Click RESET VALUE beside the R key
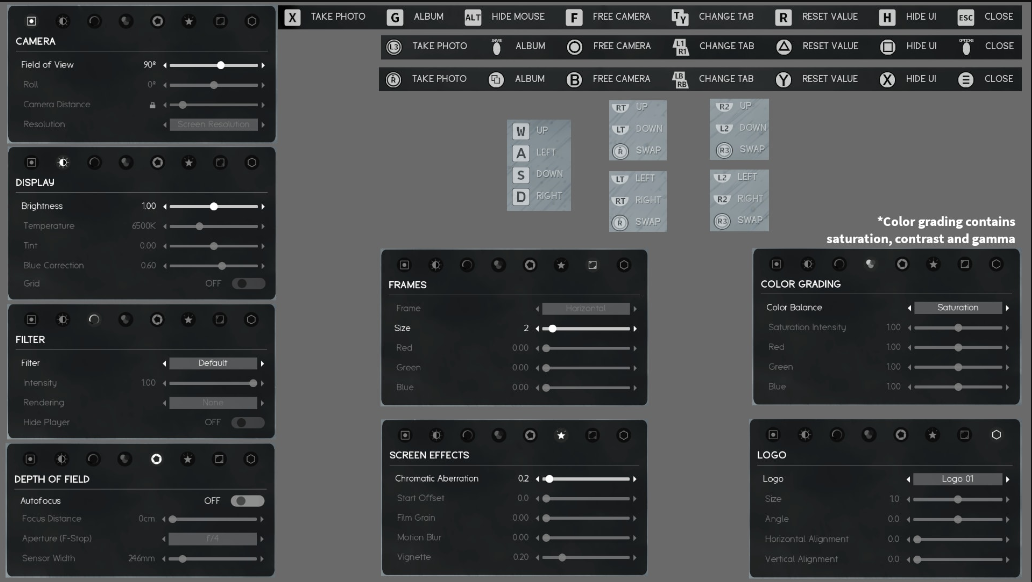The width and height of the screenshot is (1032, 582). 830,16
